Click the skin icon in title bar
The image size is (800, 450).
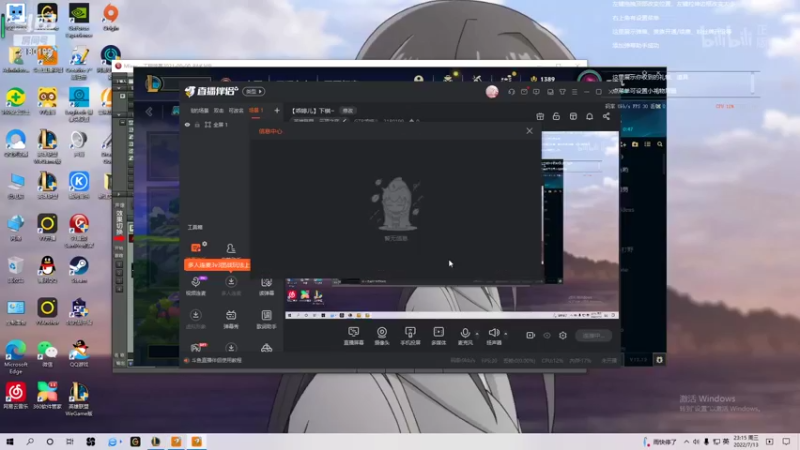(562, 92)
